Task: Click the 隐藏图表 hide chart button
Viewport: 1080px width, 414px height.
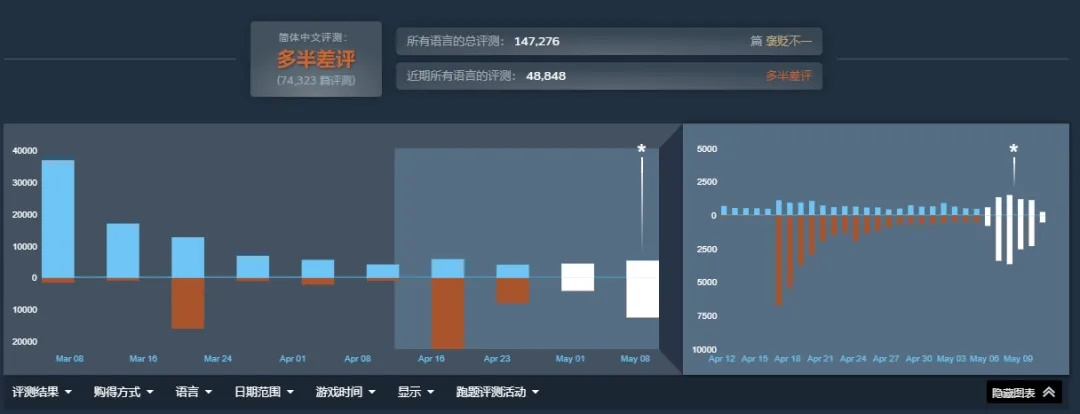Action: (x=1024, y=392)
